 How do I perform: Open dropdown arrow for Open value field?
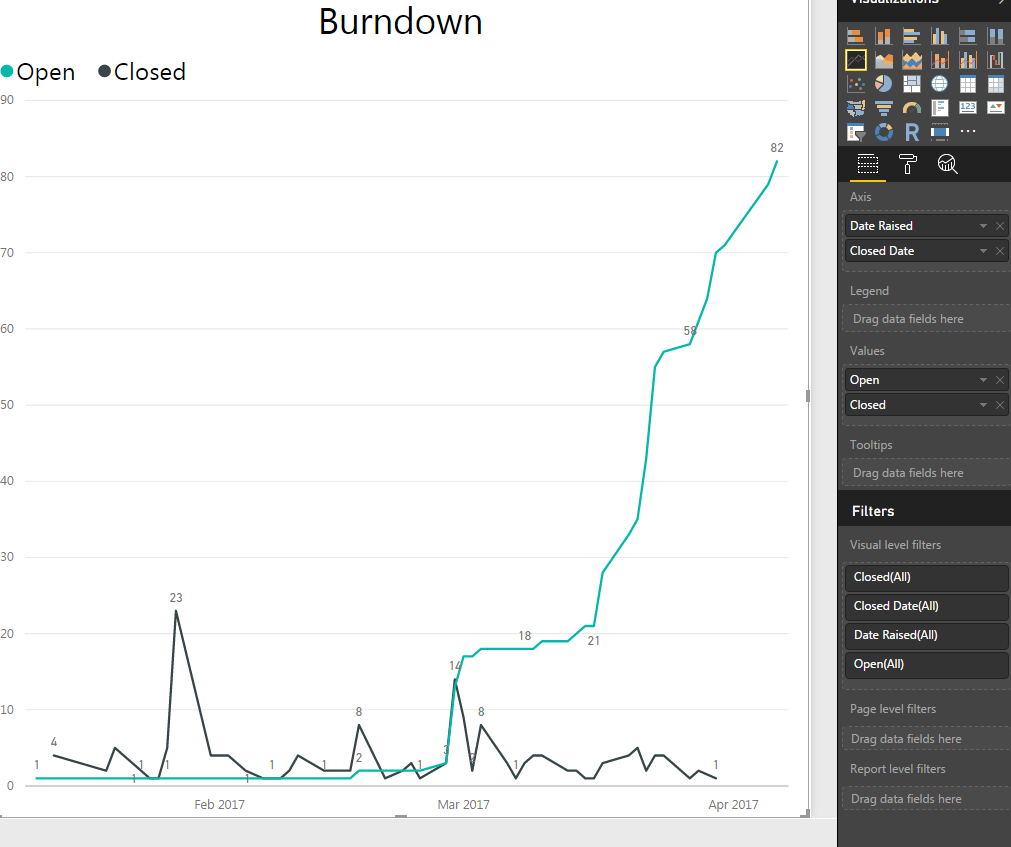[x=983, y=380]
